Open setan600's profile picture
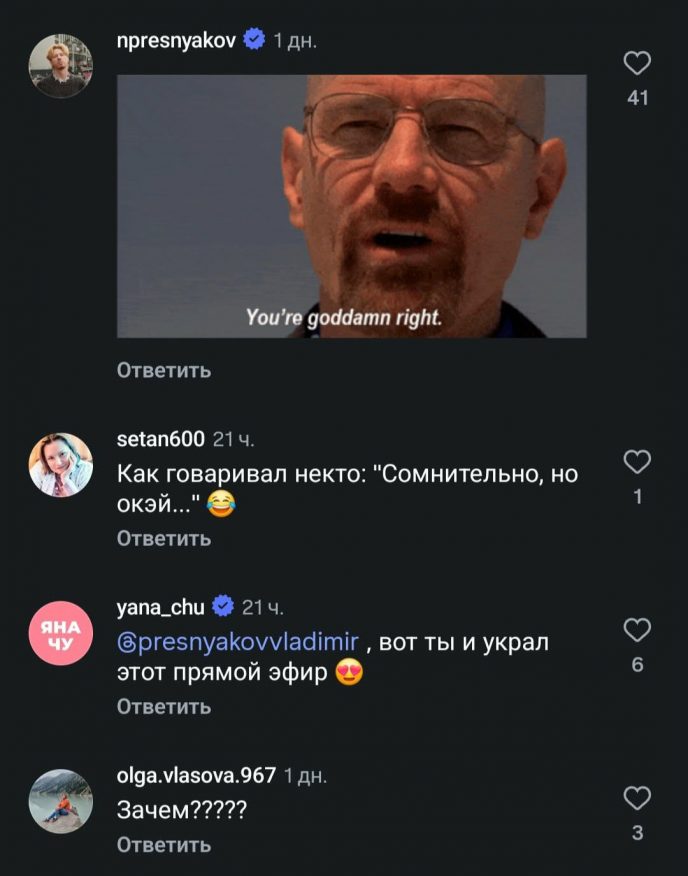Viewport: 688px width, 876px height. pyautogui.click(x=60, y=465)
